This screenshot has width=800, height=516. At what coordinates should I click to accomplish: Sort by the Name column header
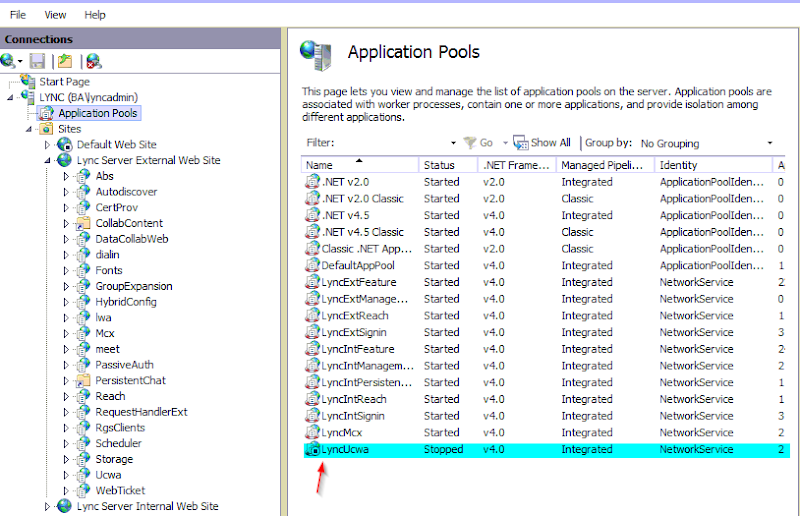point(360,165)
